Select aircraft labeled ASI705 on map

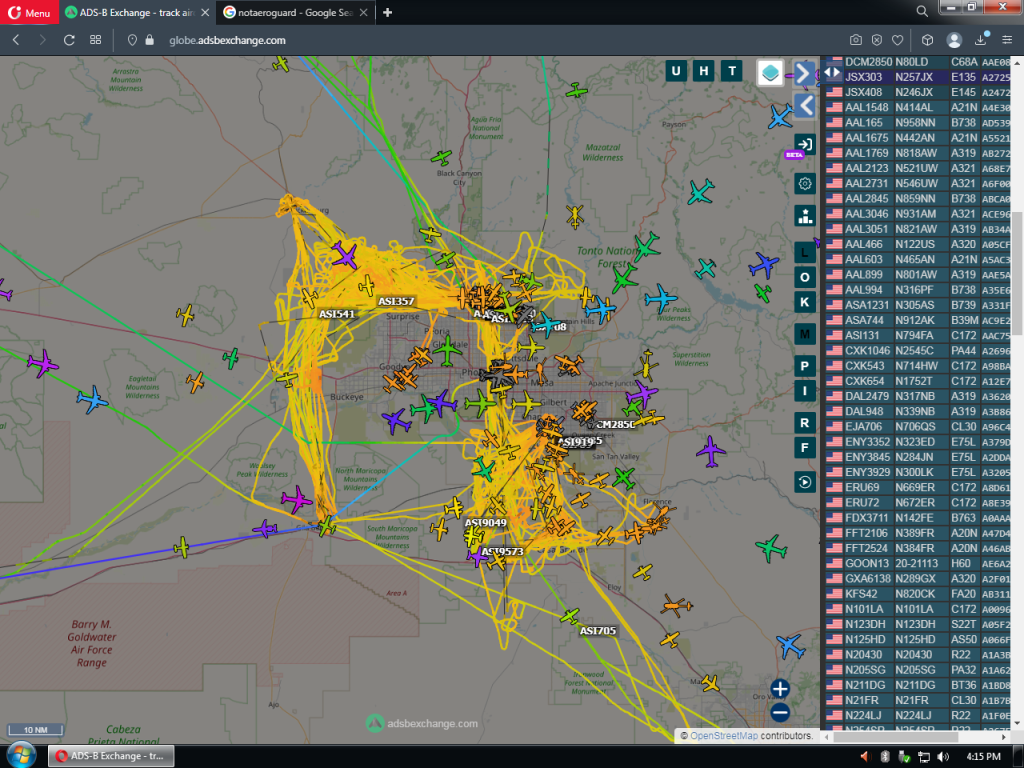pyautogui.click(x=598, y=630)
